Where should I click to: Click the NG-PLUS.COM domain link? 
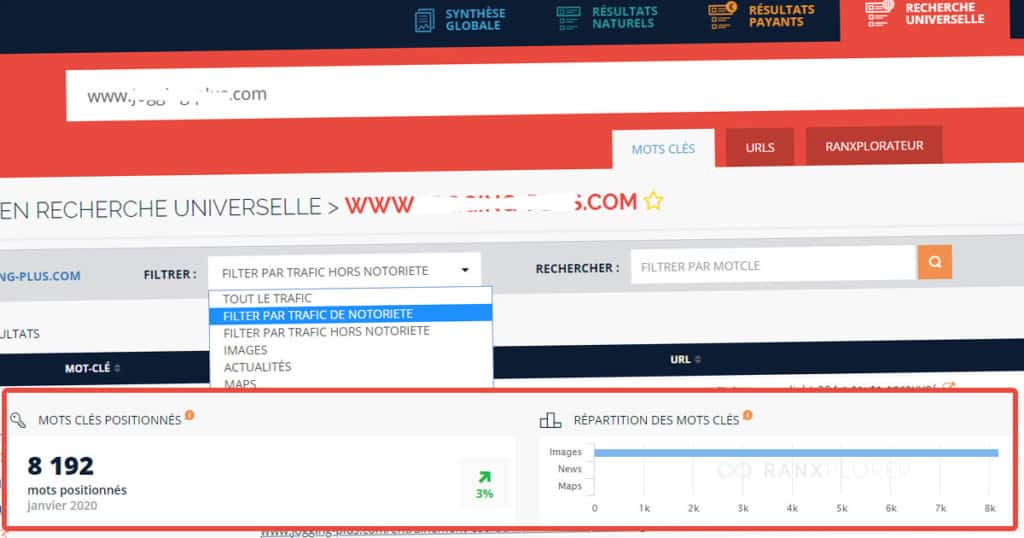40,276
